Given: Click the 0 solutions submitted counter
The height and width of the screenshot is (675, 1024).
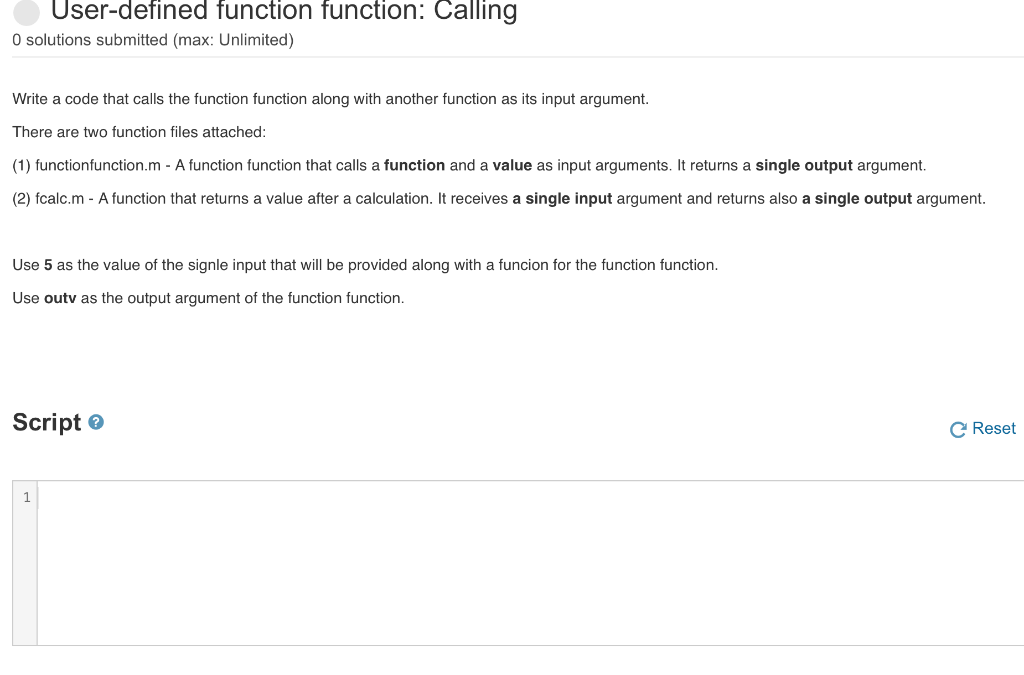Looking at the screenshot, I should (x=152, y=40).
